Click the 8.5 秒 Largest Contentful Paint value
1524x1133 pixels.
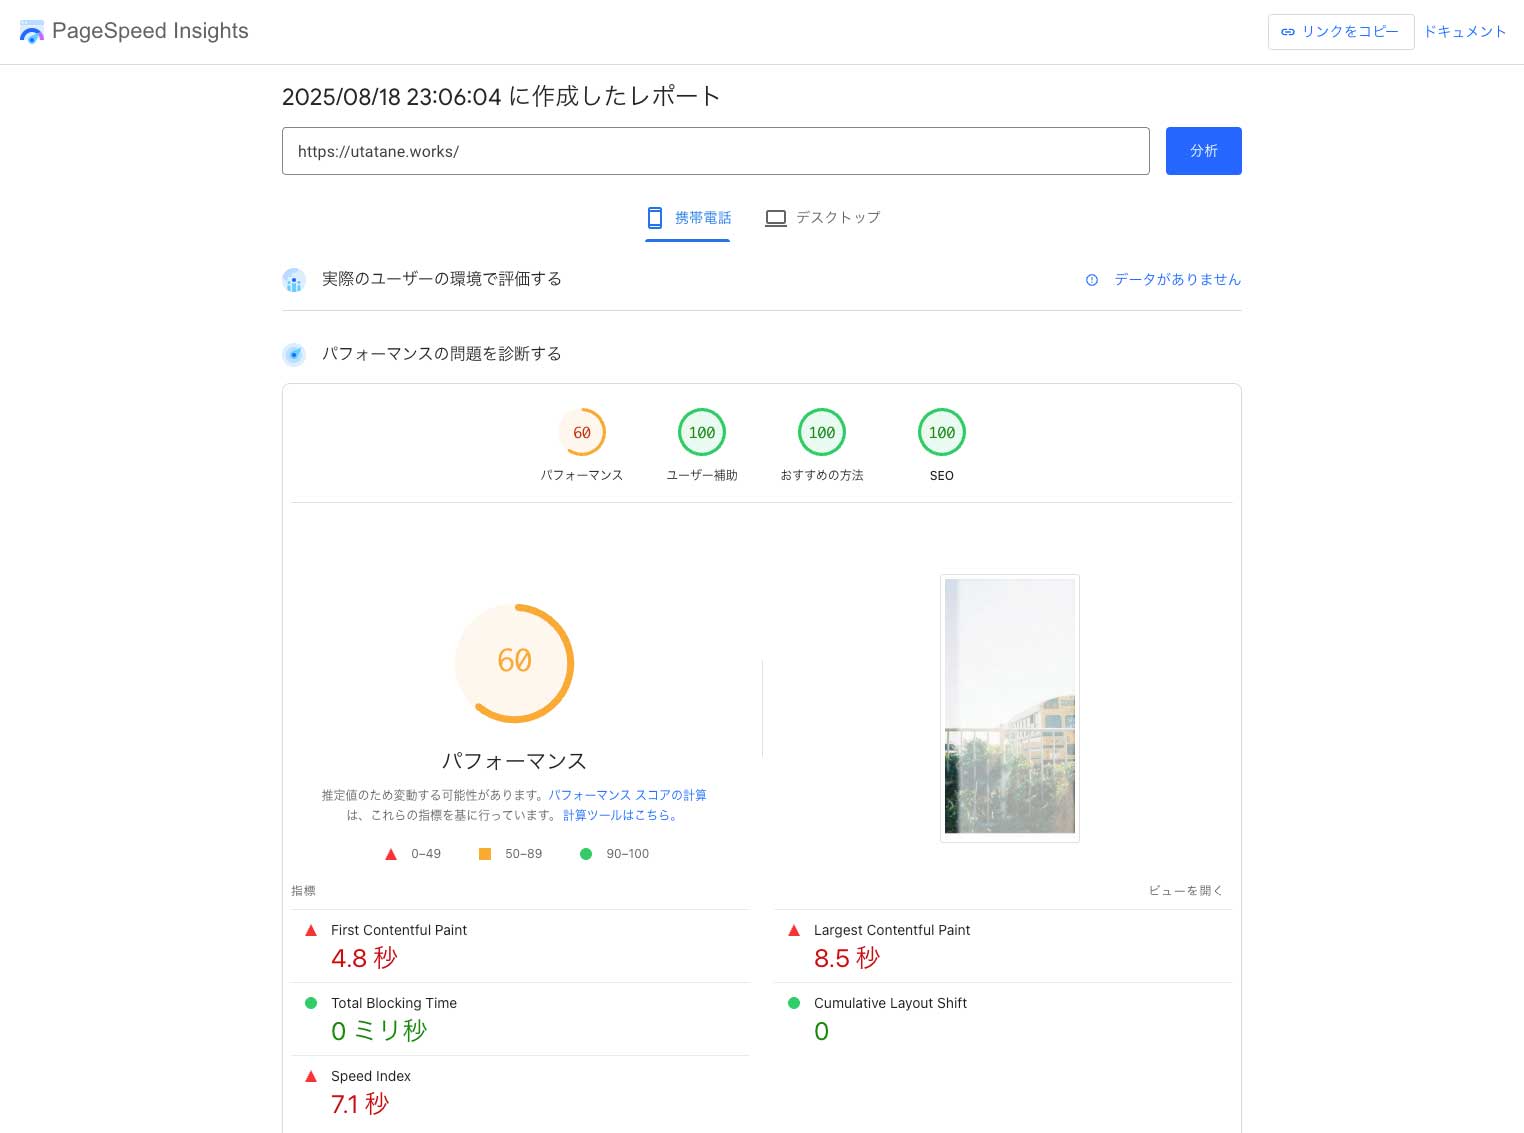pyautogui.click(x=847, y=958)
